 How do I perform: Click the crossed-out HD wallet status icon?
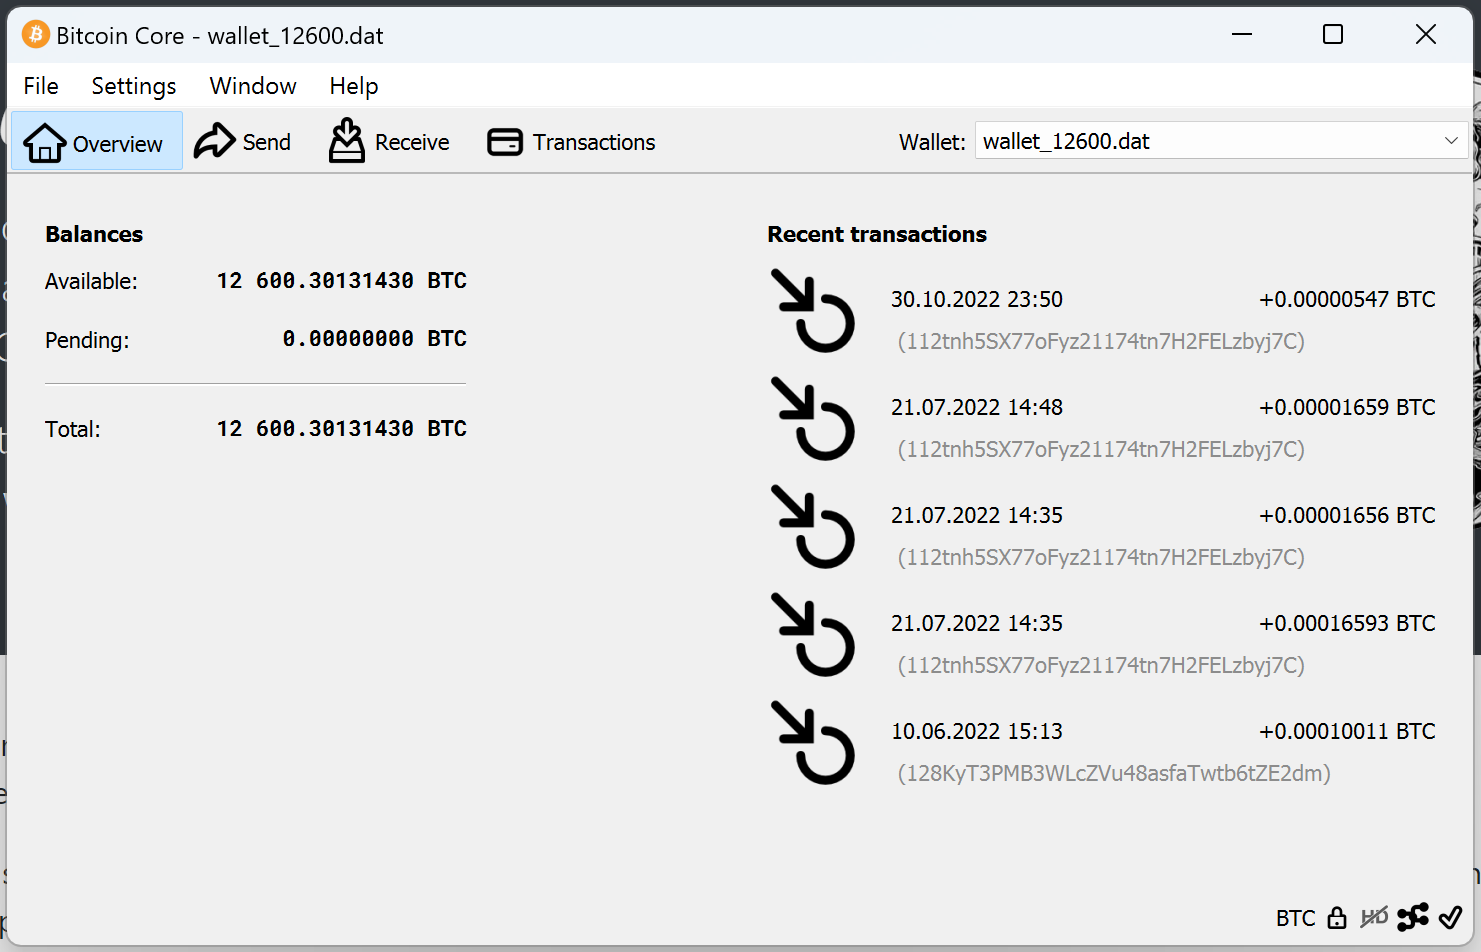click(x=1374, y=917)
